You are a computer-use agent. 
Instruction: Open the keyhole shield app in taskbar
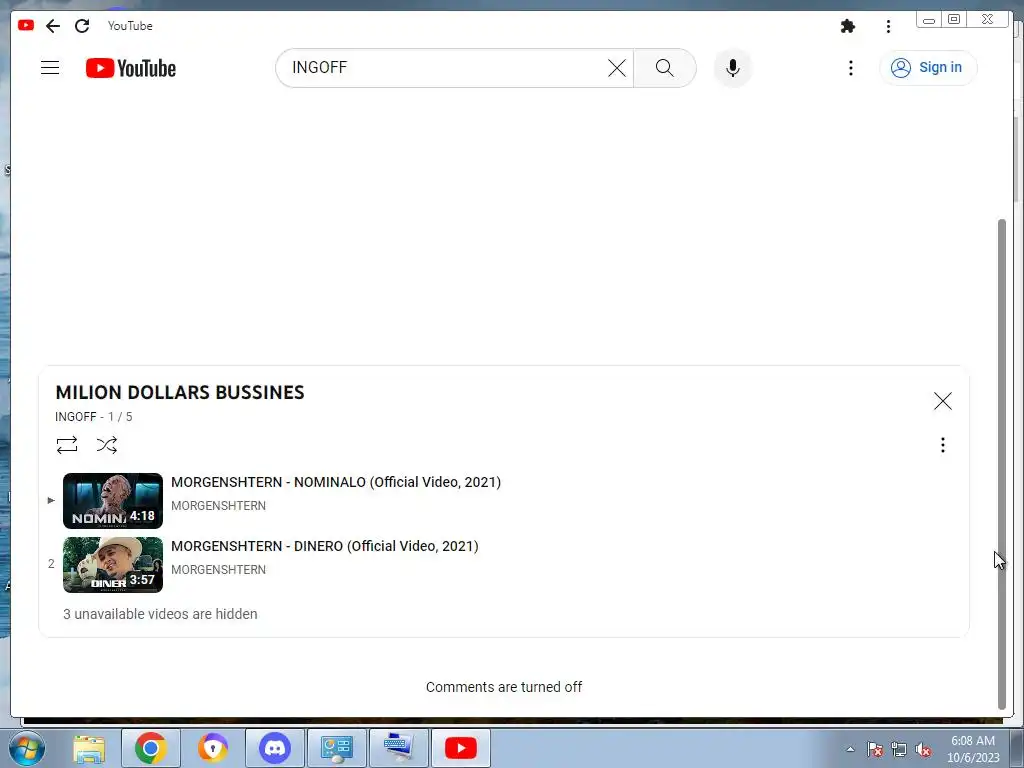pos(213,748)
